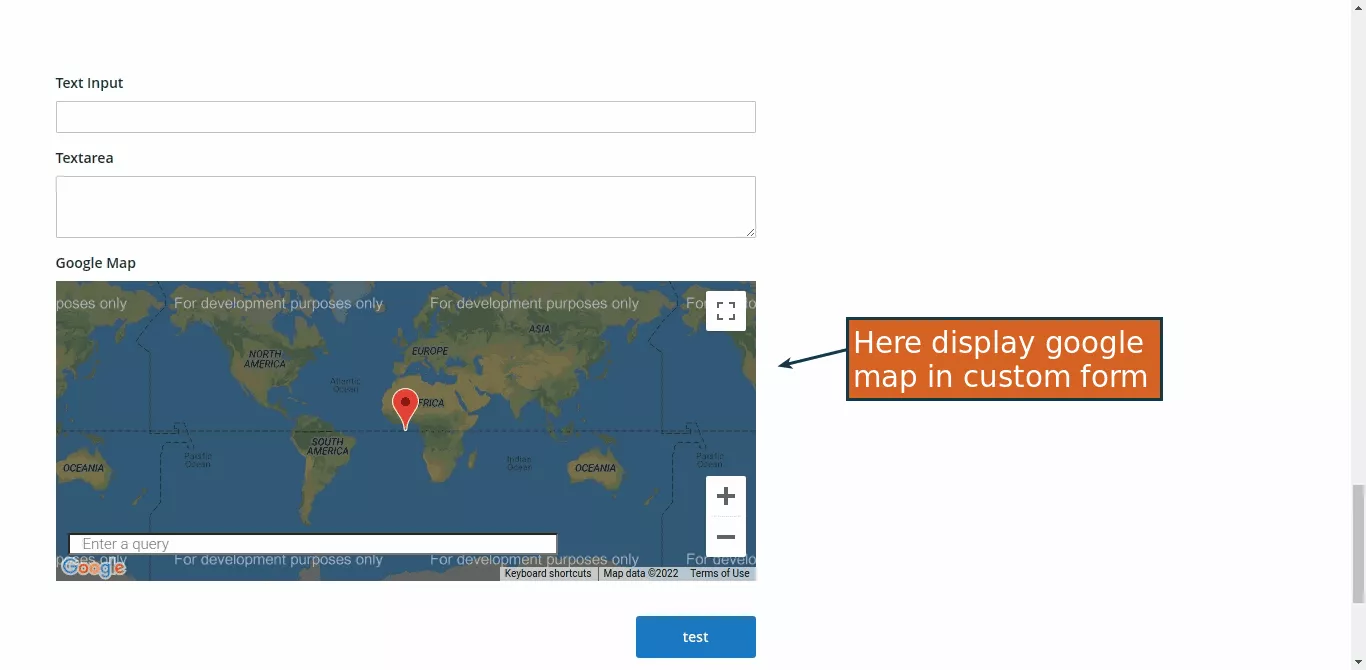This screenshot has width=1366, height=670.
Task: Click the map's Enter a query search box
Action: click(313, 544)
